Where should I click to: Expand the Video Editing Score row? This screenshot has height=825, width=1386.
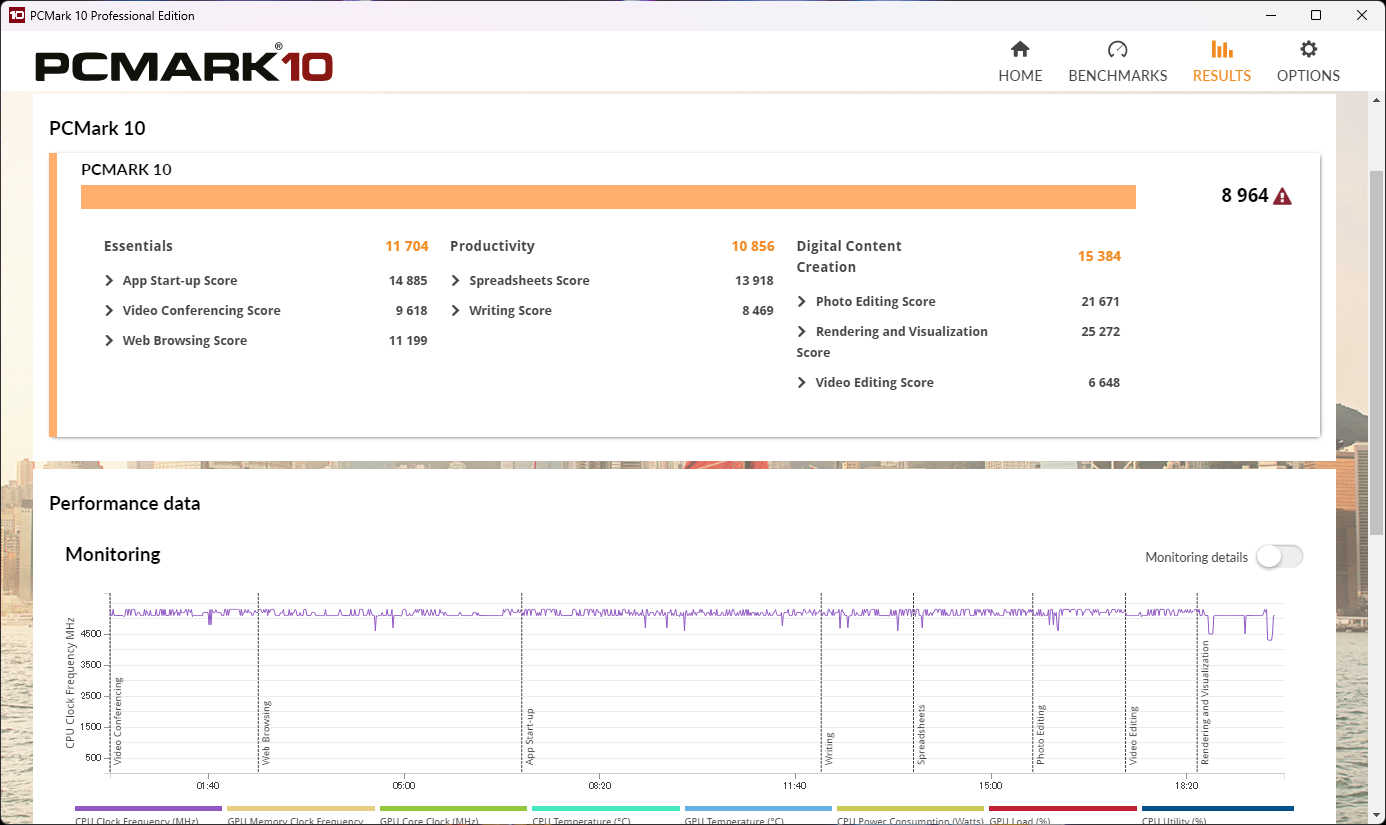[802, 383]
